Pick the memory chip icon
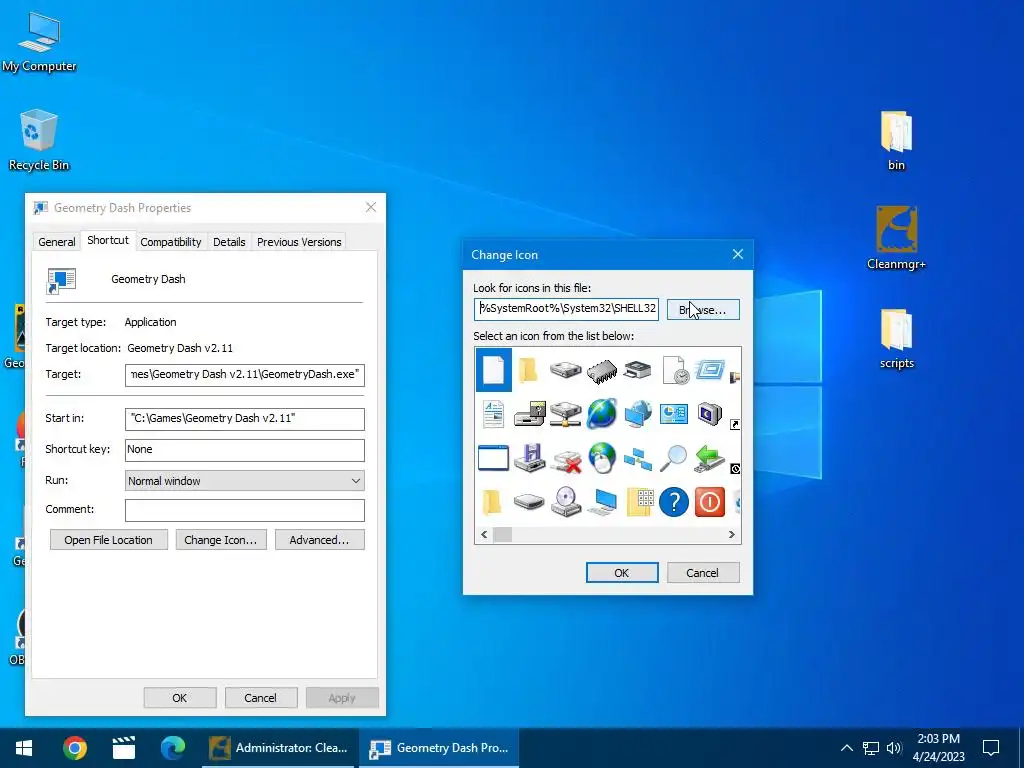1024x768 pixels. click(601, 371)
